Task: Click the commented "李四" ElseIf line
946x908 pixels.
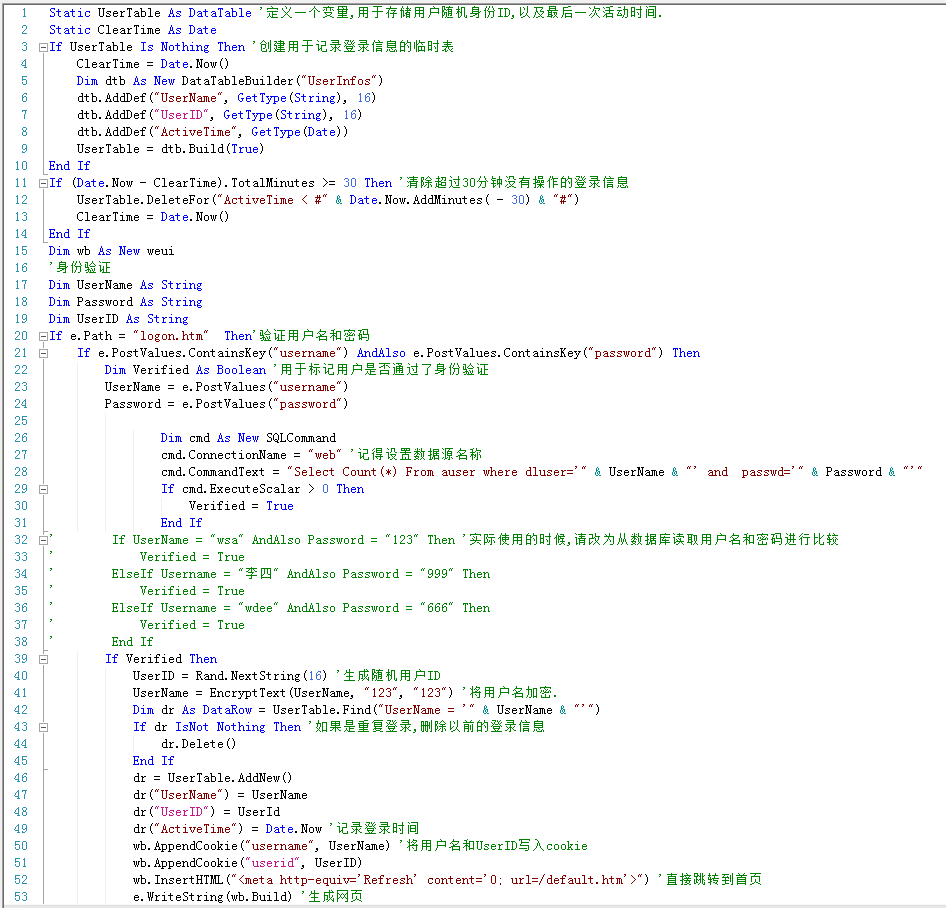Action: click(x=300, y=574)
